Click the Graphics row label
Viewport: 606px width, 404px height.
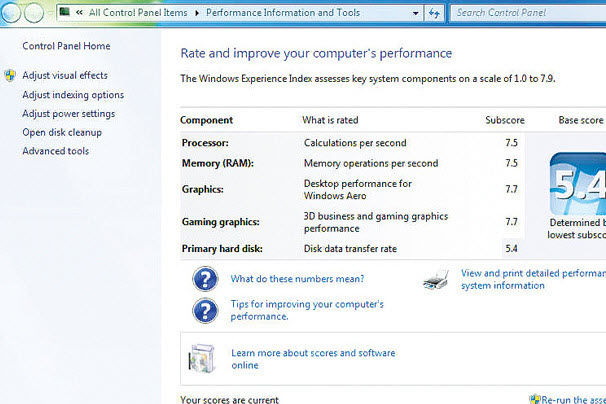pos(203,189)
